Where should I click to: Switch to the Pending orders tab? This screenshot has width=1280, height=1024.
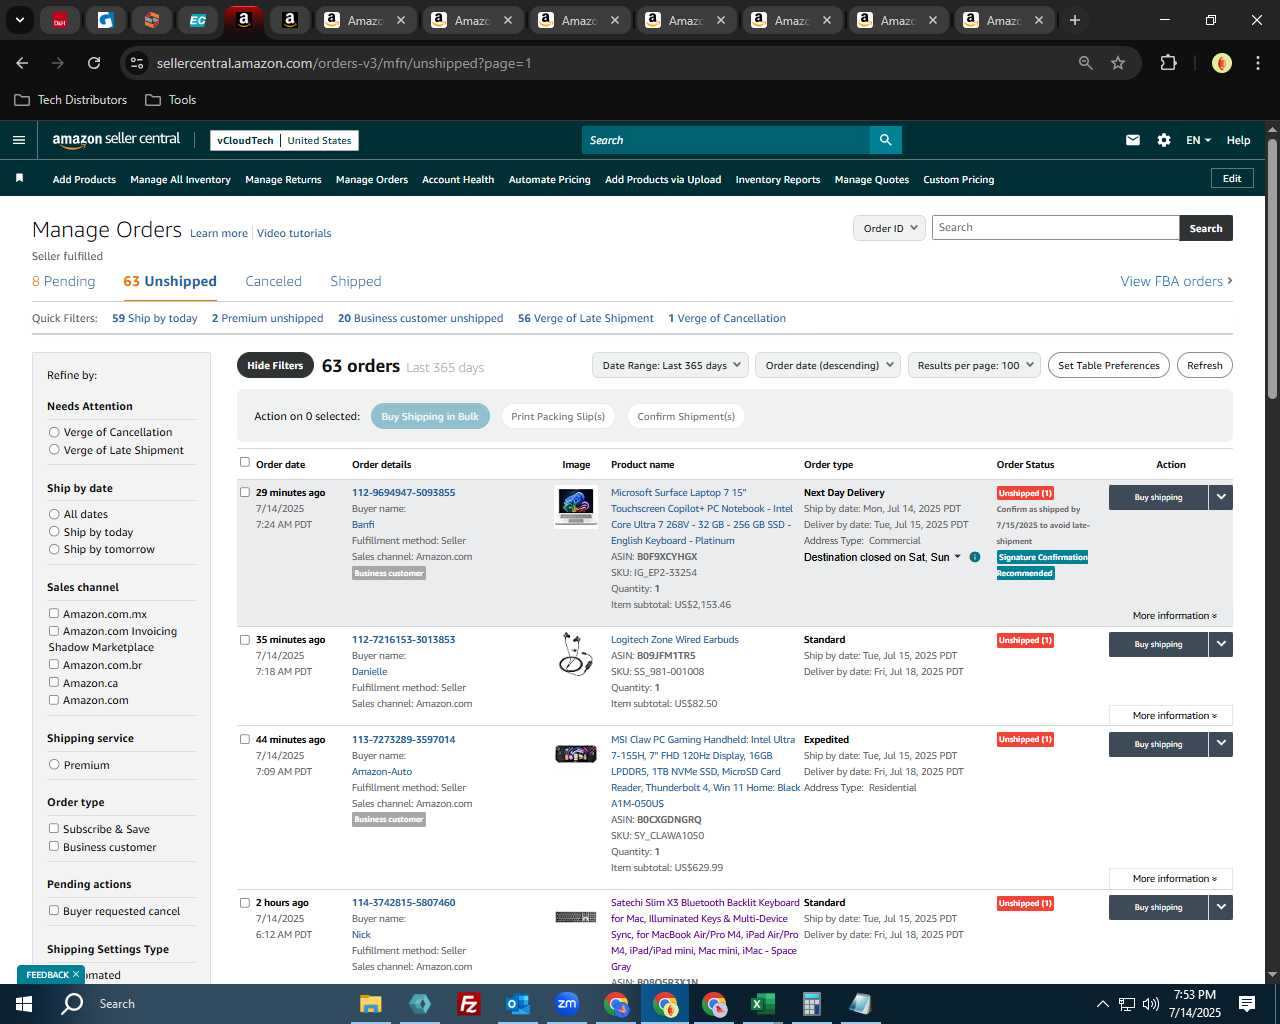coord(63,281)
